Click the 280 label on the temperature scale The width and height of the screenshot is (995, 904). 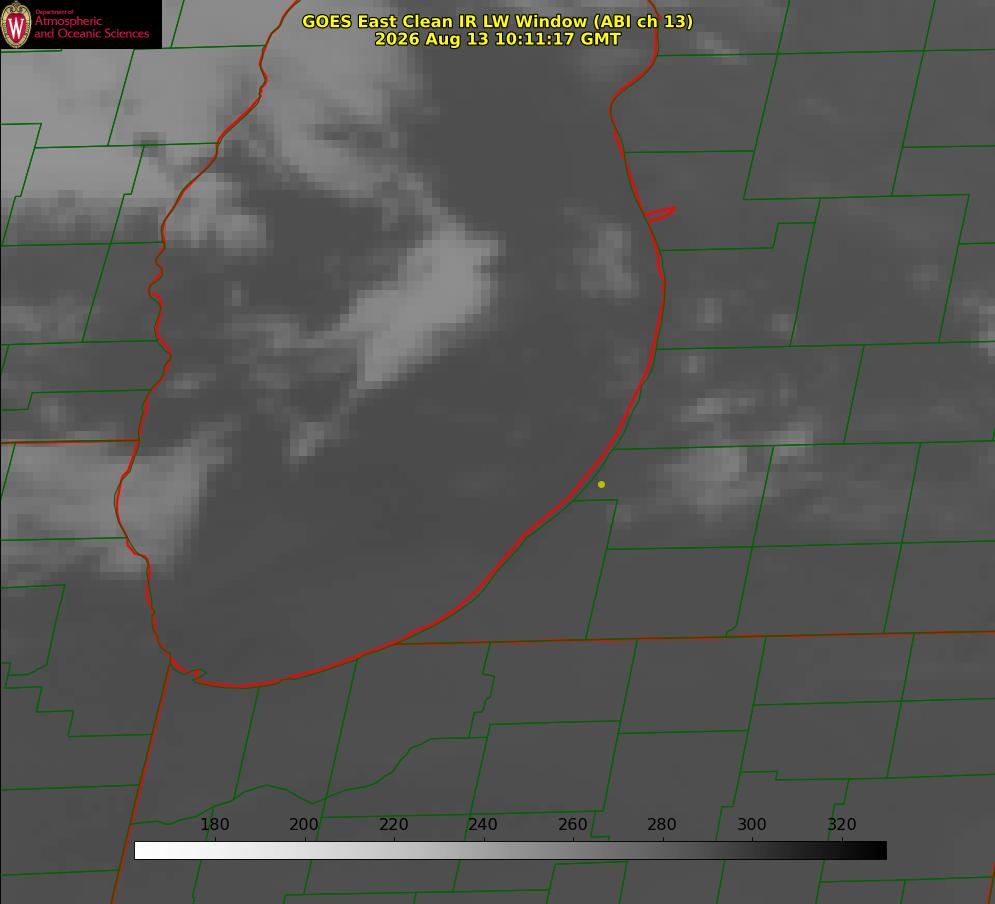click(x=662, y=824)
